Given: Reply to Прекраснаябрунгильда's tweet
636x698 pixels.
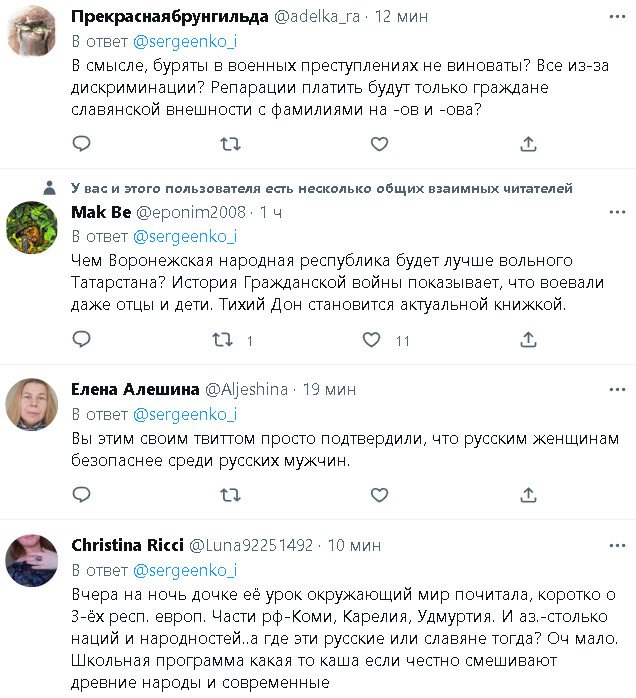Looking at the screenshot, I should [80, 144].
